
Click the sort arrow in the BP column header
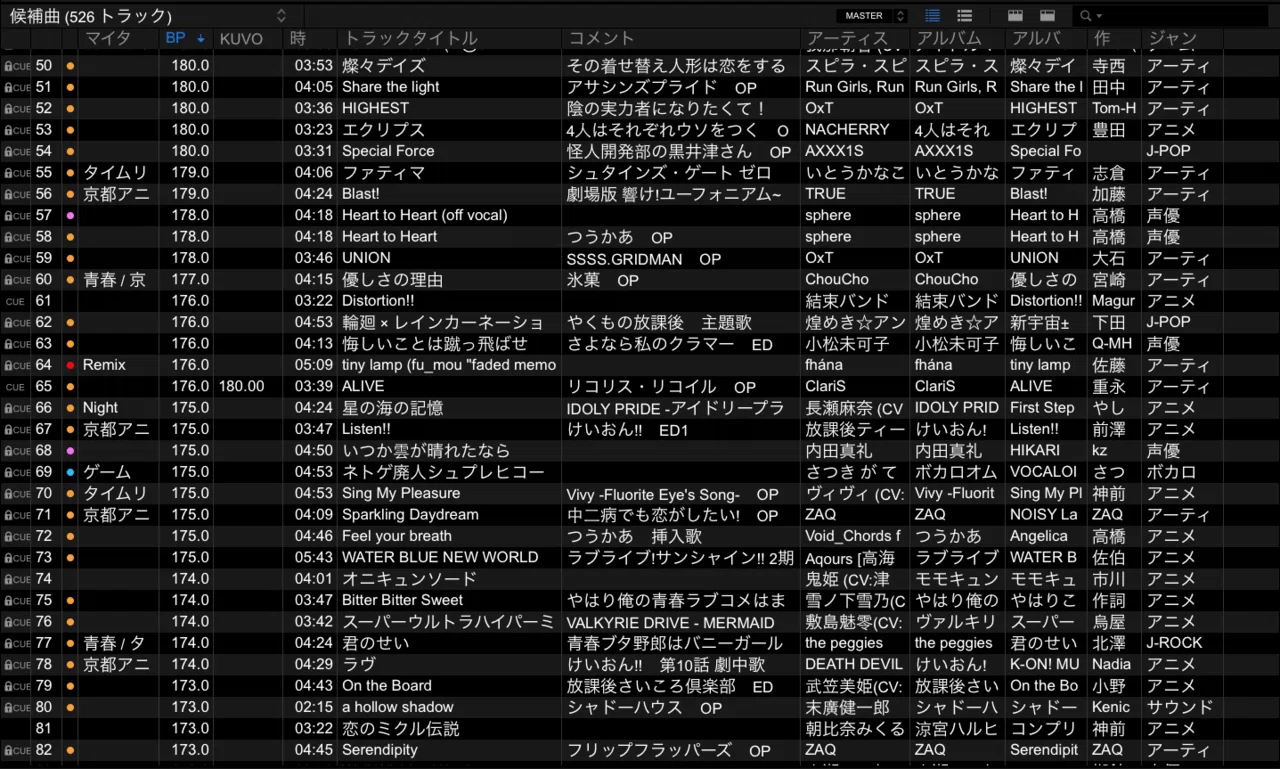point(201,39)
